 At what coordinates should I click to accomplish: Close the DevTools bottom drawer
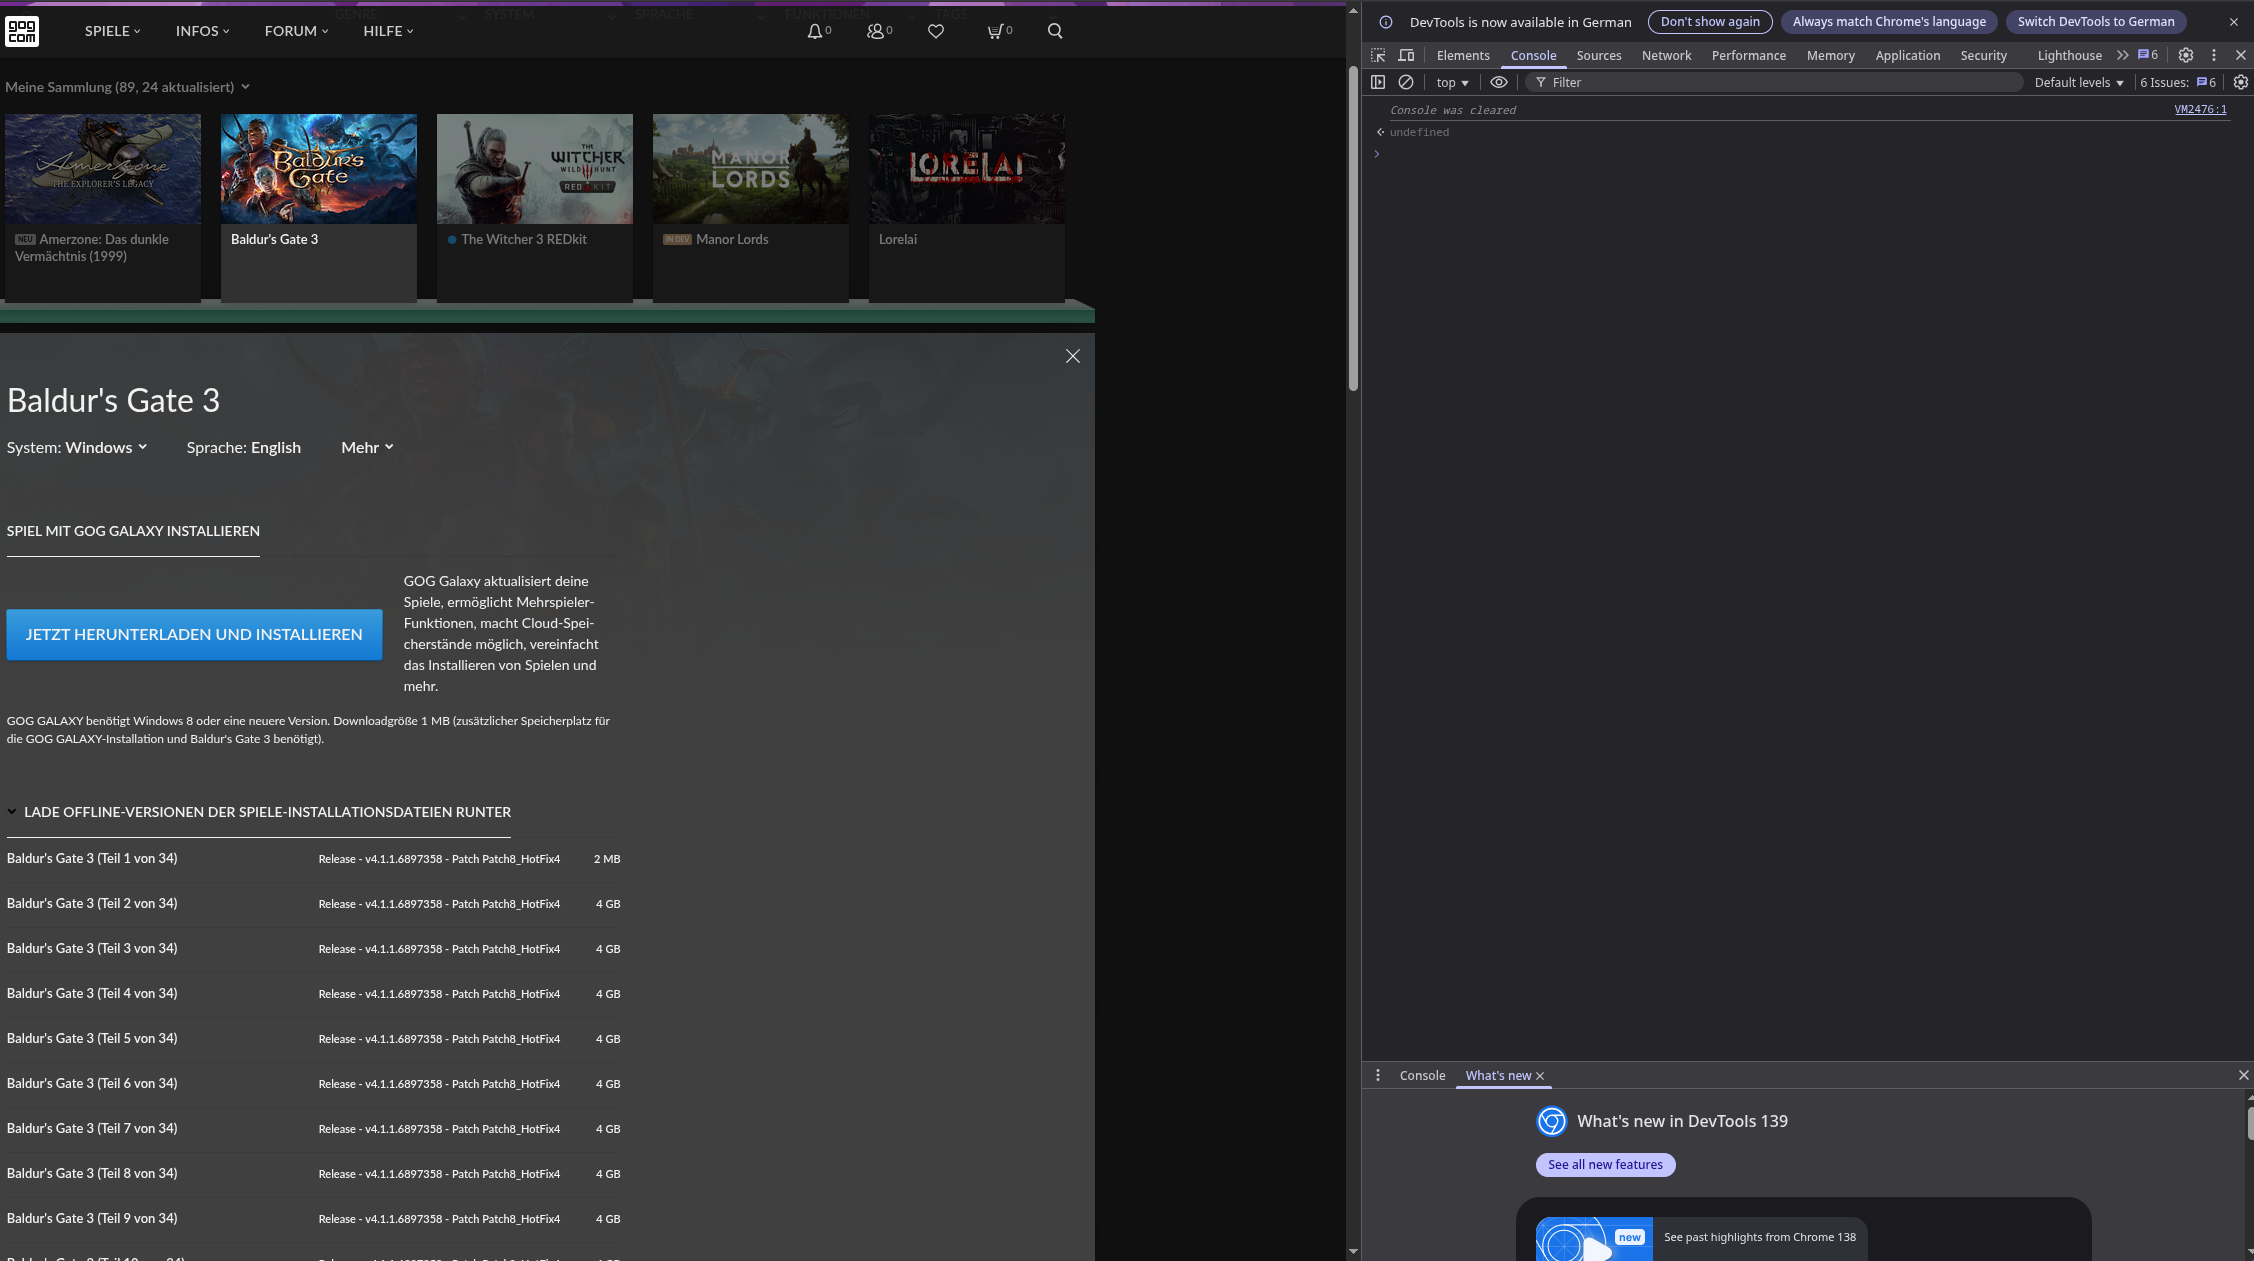pos(2244,1075)
